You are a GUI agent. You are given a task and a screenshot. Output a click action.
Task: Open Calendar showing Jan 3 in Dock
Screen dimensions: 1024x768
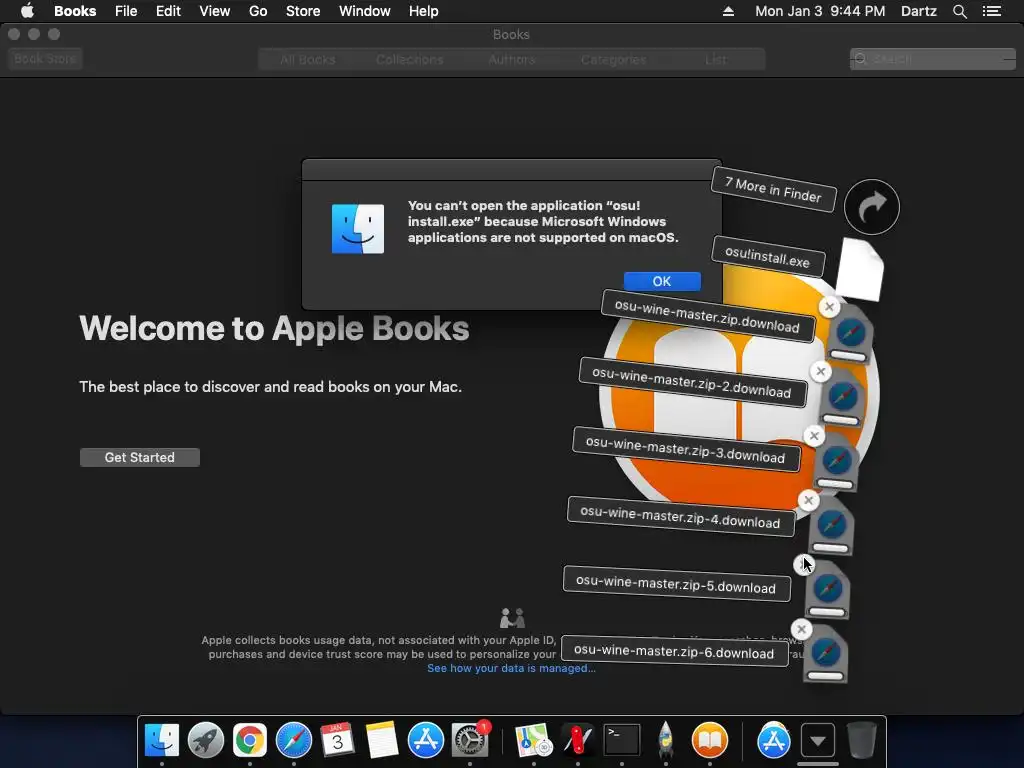pos(338,741)
